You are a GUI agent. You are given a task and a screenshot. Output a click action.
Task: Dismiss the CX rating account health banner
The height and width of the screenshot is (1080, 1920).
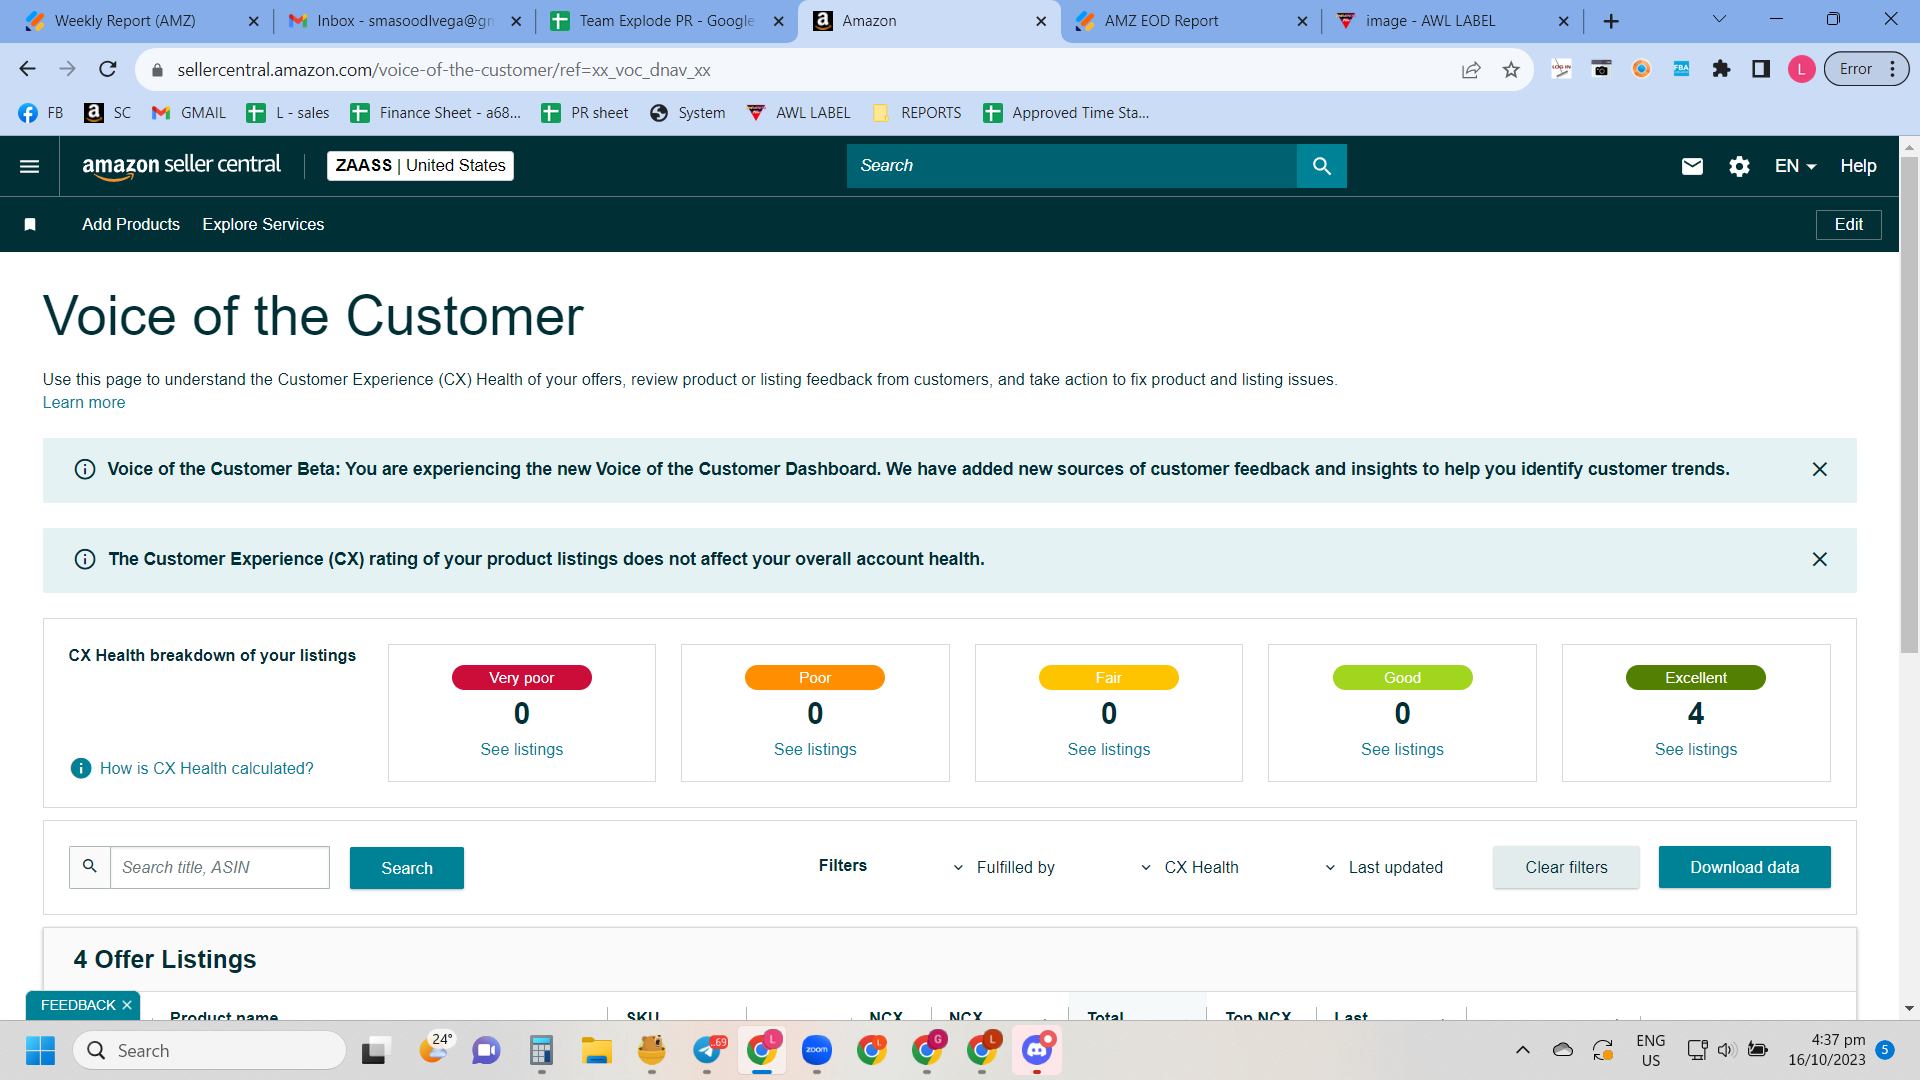[x=1820, y=560]
